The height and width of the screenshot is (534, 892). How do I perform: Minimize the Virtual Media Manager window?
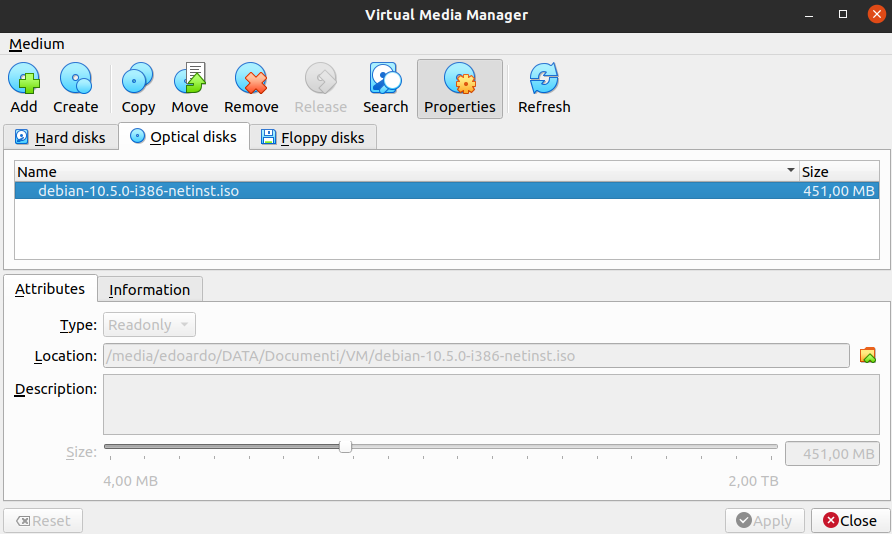pyautogui.click(x=808, y=15)
